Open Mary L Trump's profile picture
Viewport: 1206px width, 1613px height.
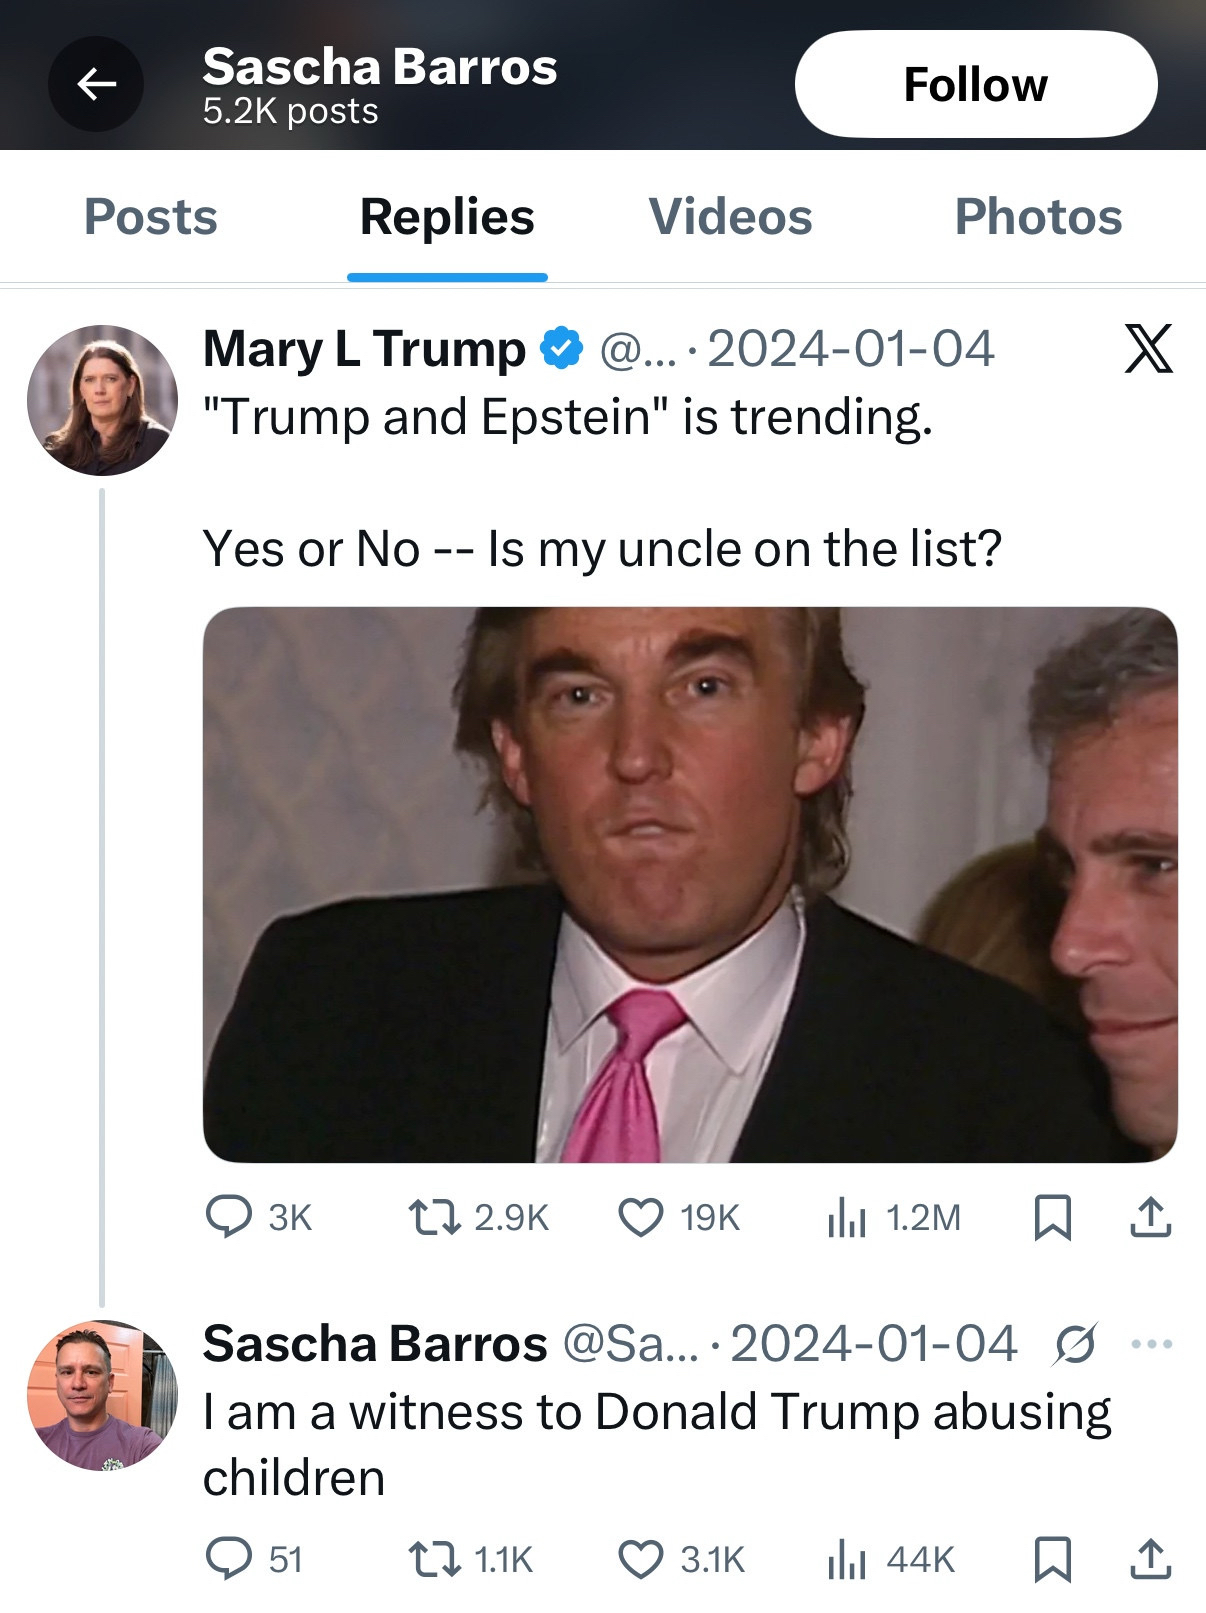(x=102, y=400)
